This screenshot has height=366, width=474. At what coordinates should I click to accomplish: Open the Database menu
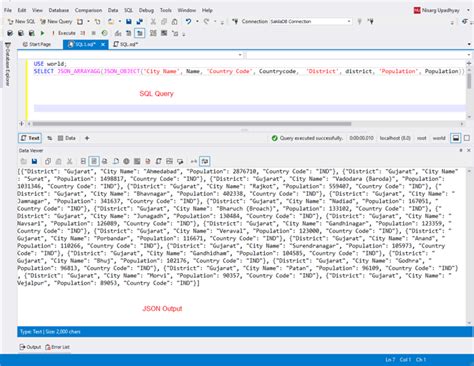coord(59,10)
